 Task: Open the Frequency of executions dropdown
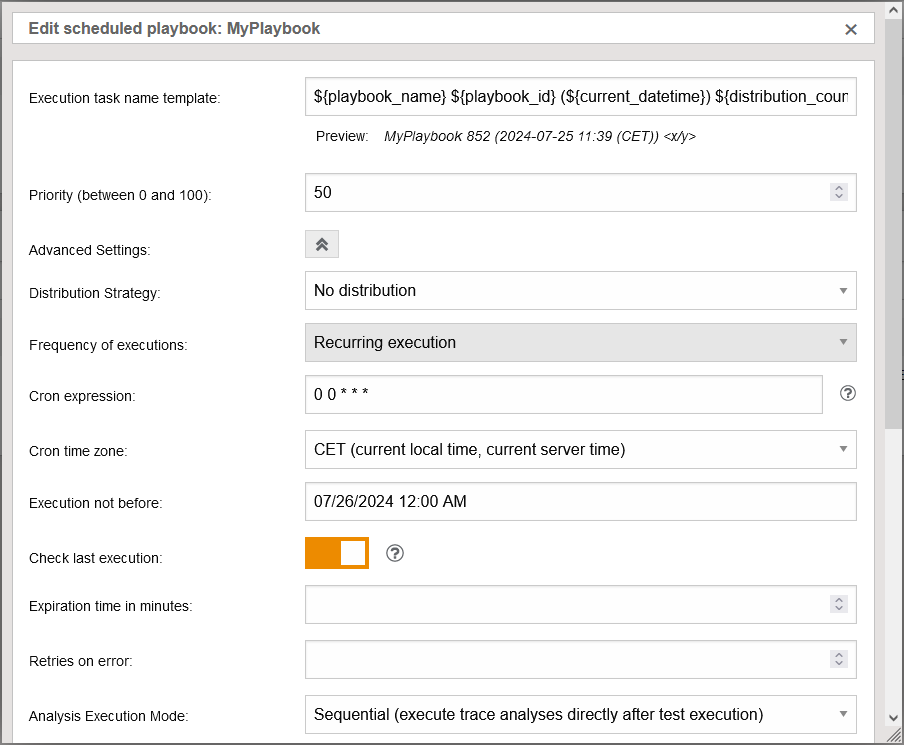click(x=580, y=342)
